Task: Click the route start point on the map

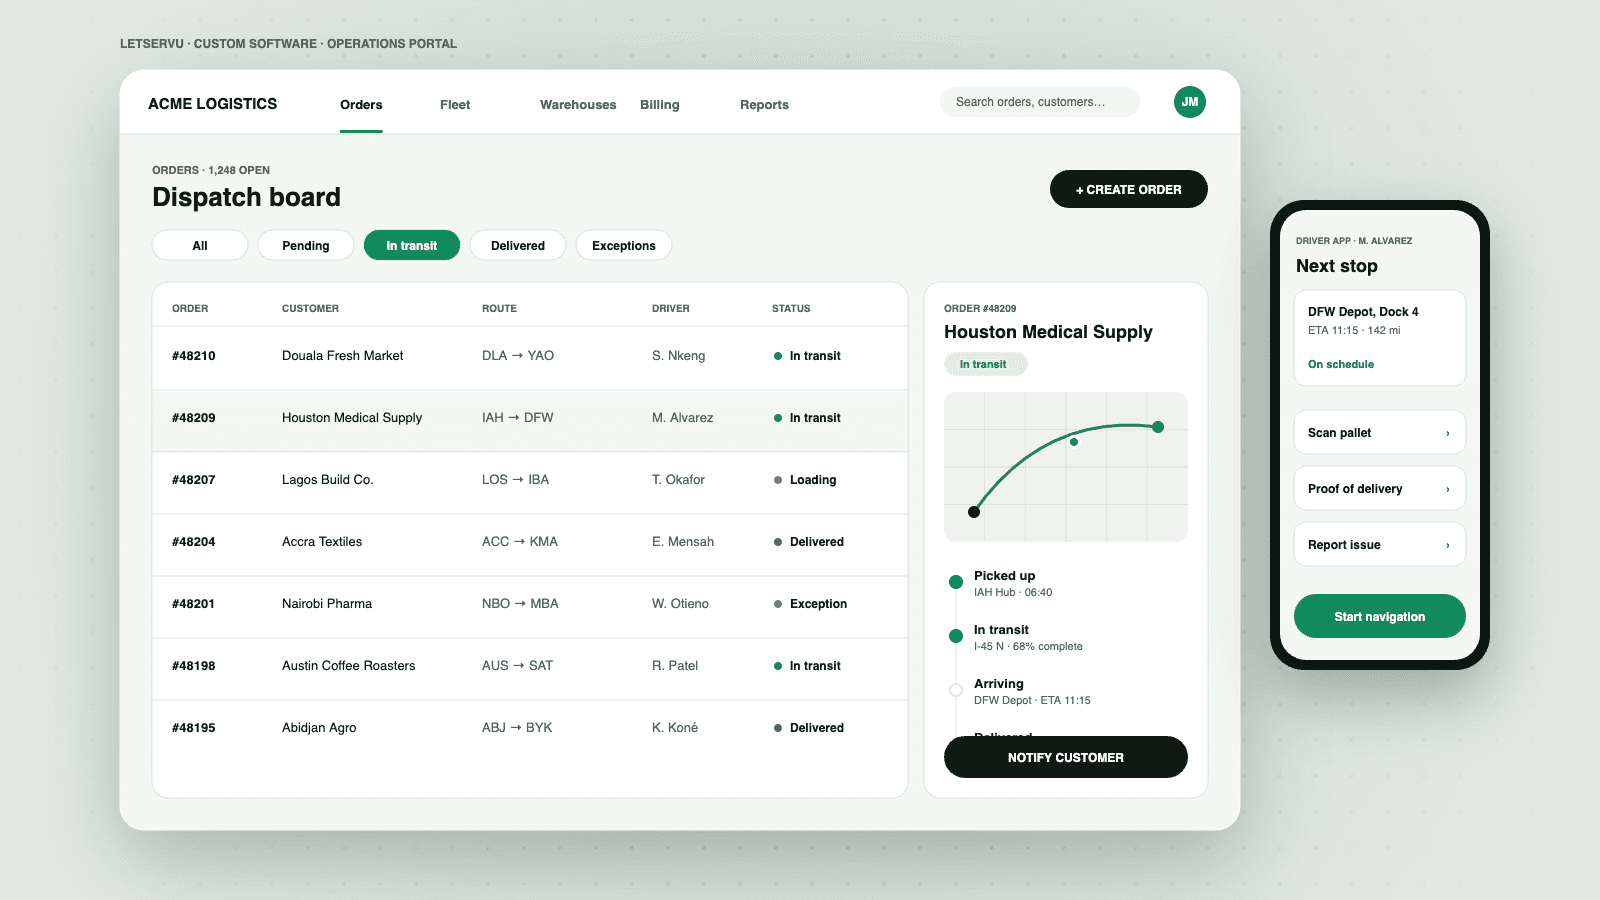Action: tap(974, 512)
